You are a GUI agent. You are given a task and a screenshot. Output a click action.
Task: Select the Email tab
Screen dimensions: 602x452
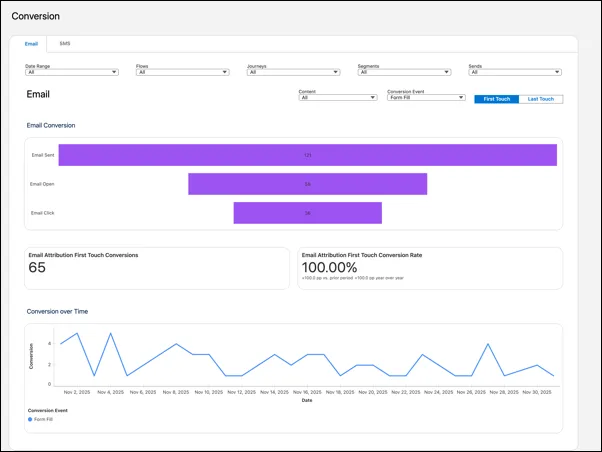pos(32,44)
